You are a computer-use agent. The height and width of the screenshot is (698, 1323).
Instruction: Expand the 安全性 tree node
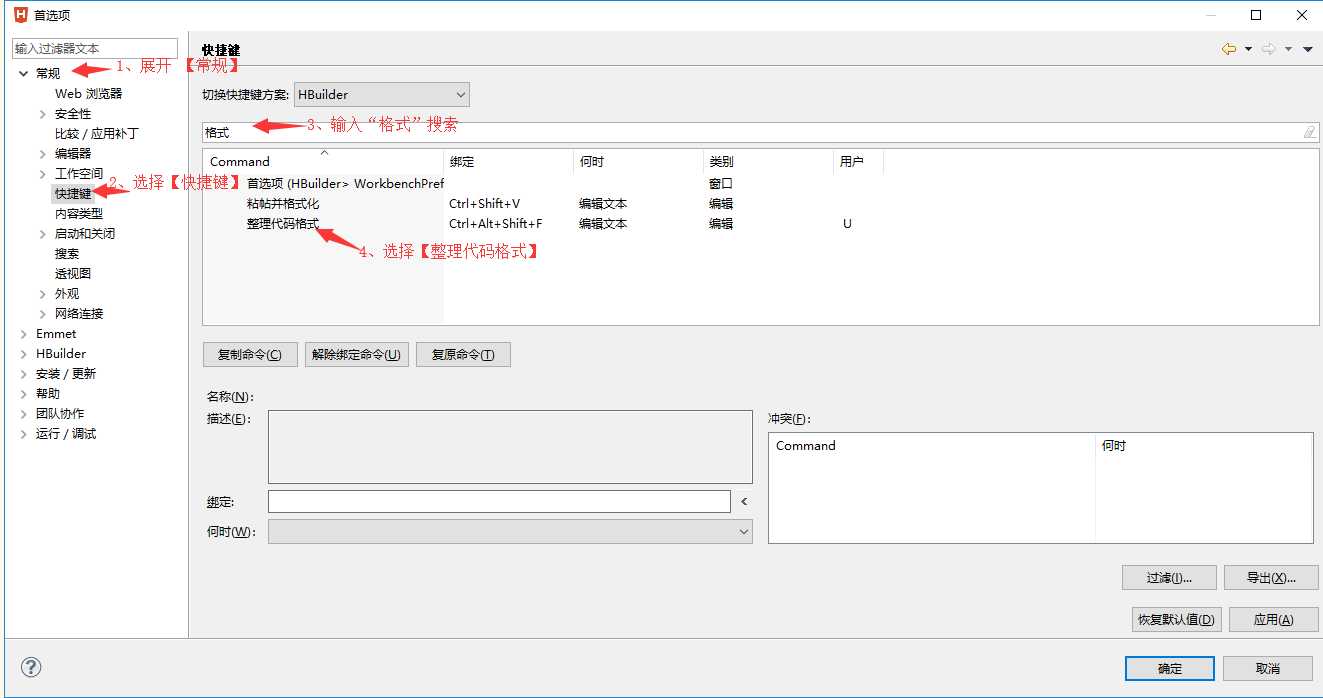click(42, 114)
